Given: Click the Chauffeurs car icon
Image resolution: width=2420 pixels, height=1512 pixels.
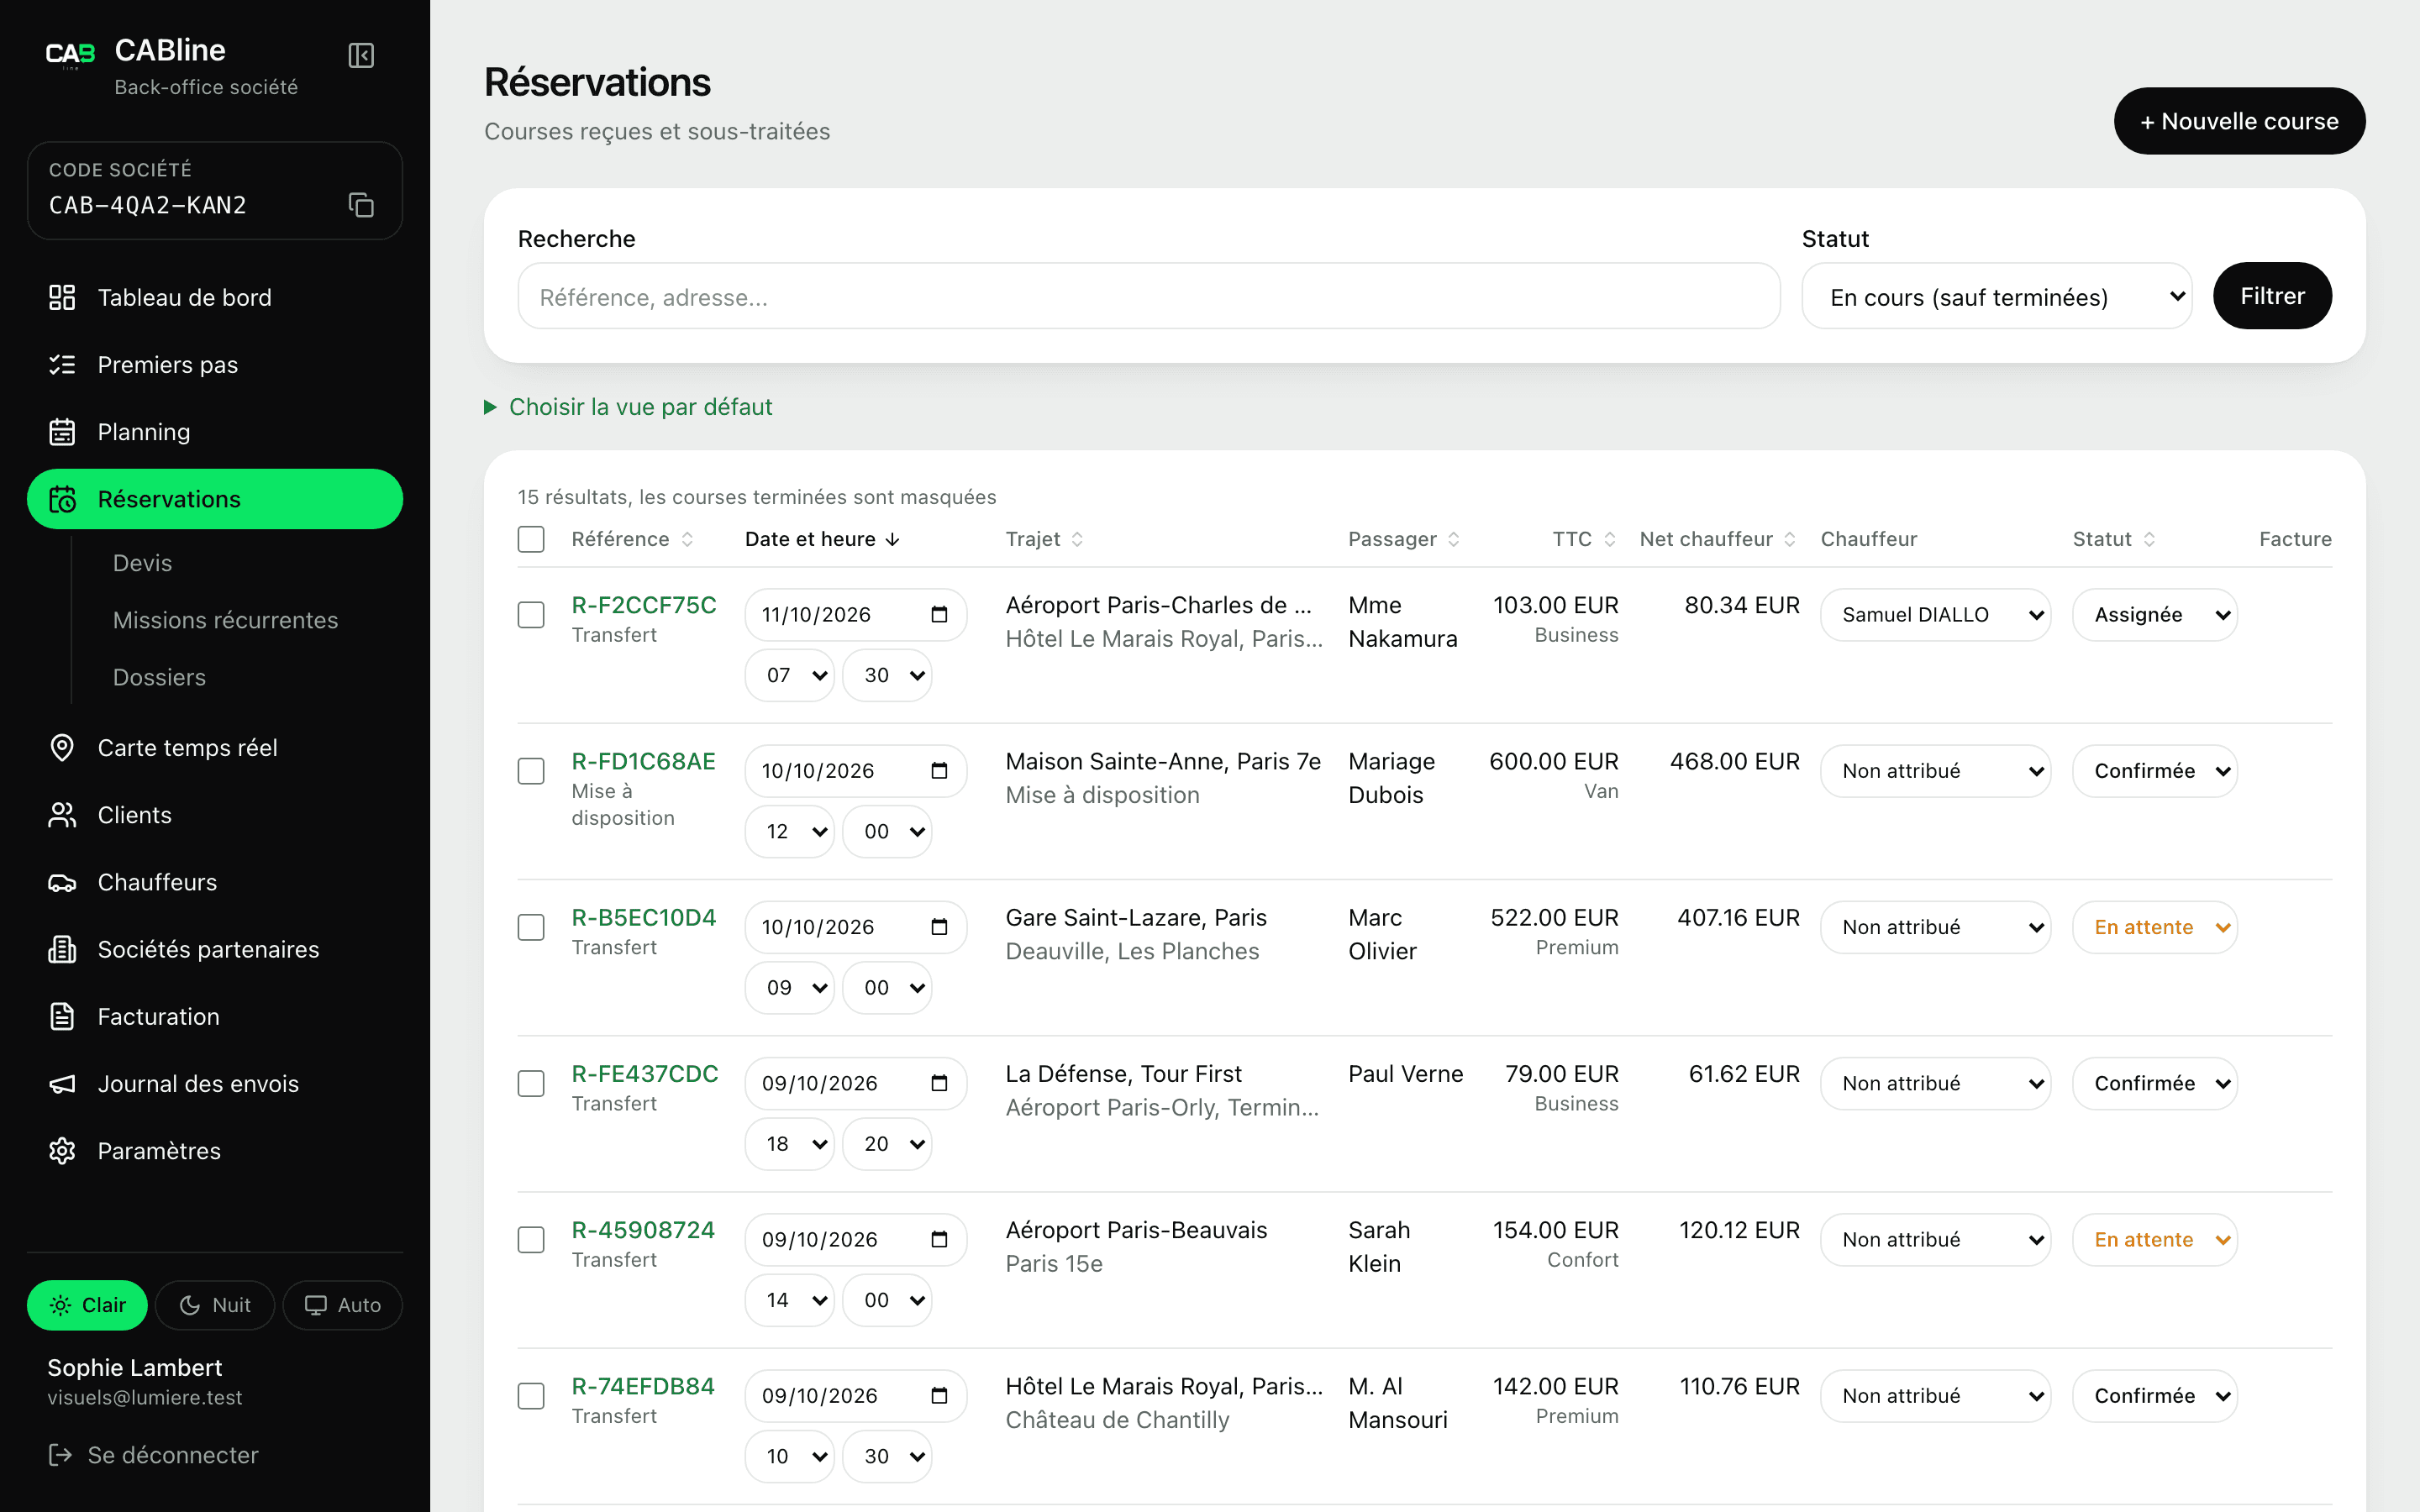Looking at the screenshot, I should coord(62,882).
